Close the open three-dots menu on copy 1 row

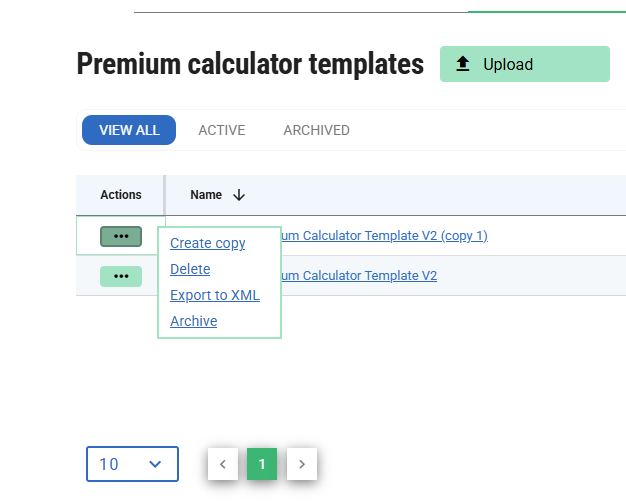(121, 236)
